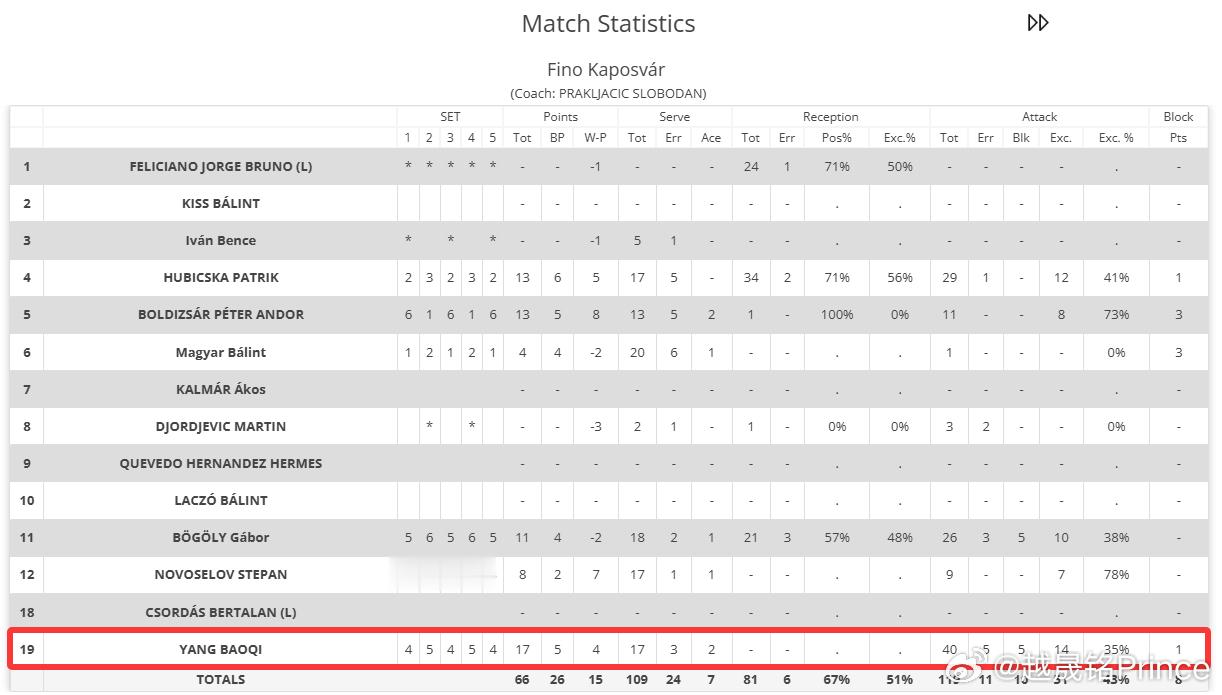Select the YANG BAOQI player row
The height and width of the screenshot is (695, 1222).
pos(609,649)
